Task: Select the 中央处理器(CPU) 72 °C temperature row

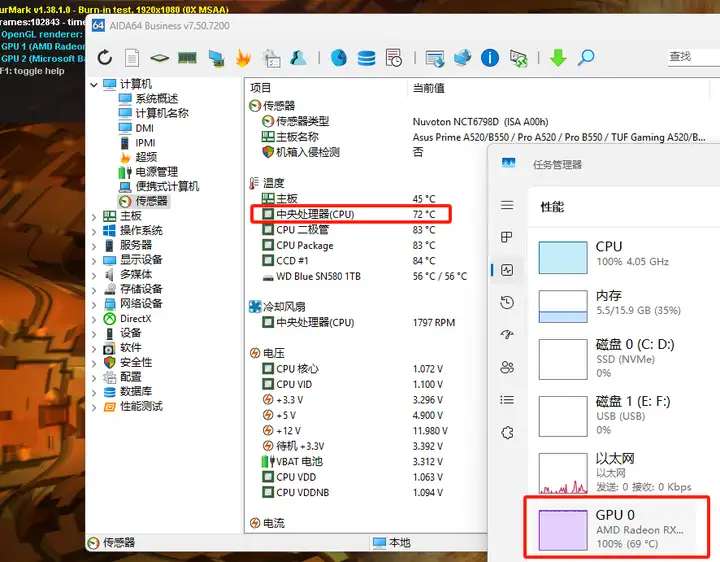Action: pos(349,214)
